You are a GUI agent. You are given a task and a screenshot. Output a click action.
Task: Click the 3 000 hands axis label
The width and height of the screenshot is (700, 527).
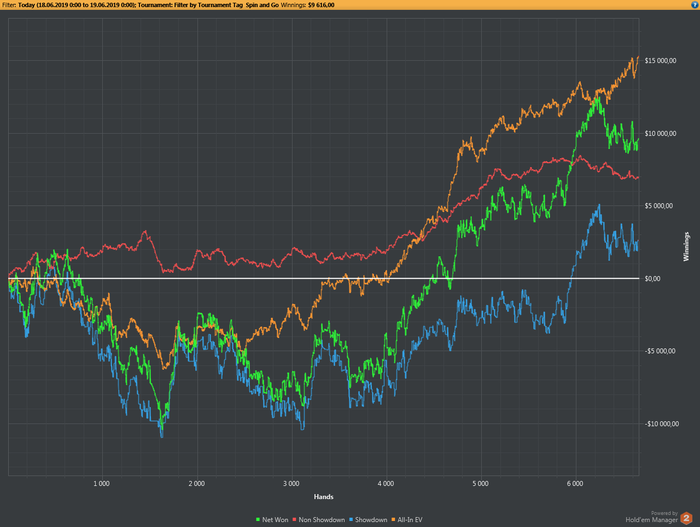coord(291,484)
